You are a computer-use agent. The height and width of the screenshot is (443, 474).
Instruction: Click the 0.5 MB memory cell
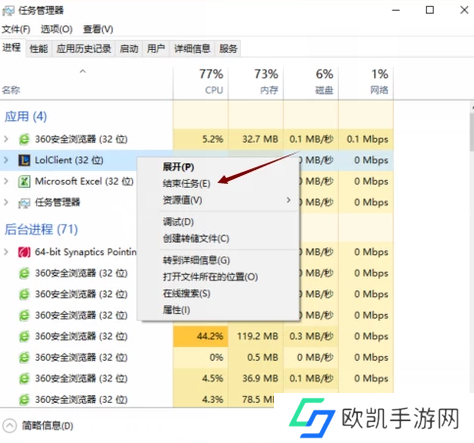pyautogui.click(x=256, y=358)
